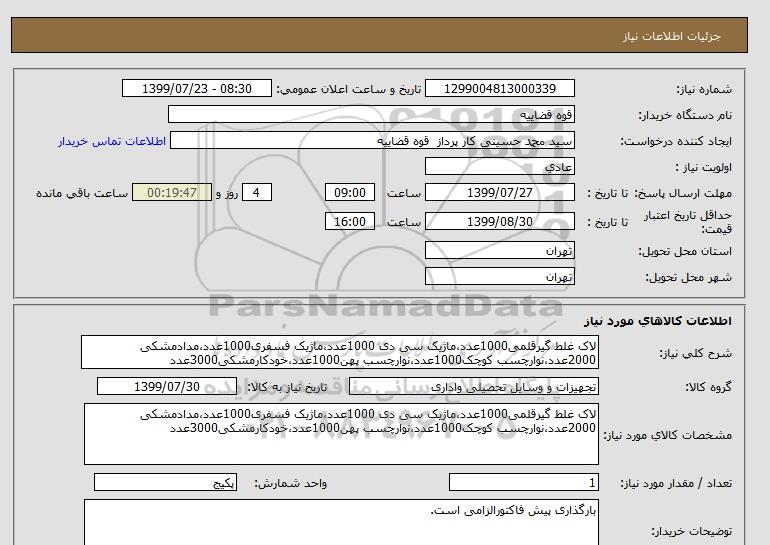The height and width of the screenshot is (545, 770).
Task: Select the delivery city field تهران
Action: [x=499, y=276]
